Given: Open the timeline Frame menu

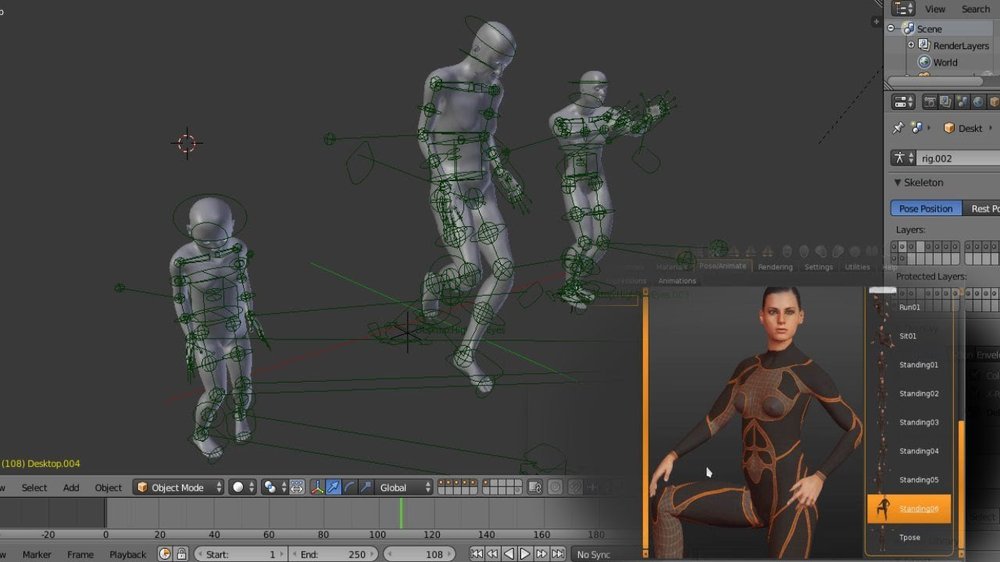Looking at the screenshot, I should coord(80,554).
